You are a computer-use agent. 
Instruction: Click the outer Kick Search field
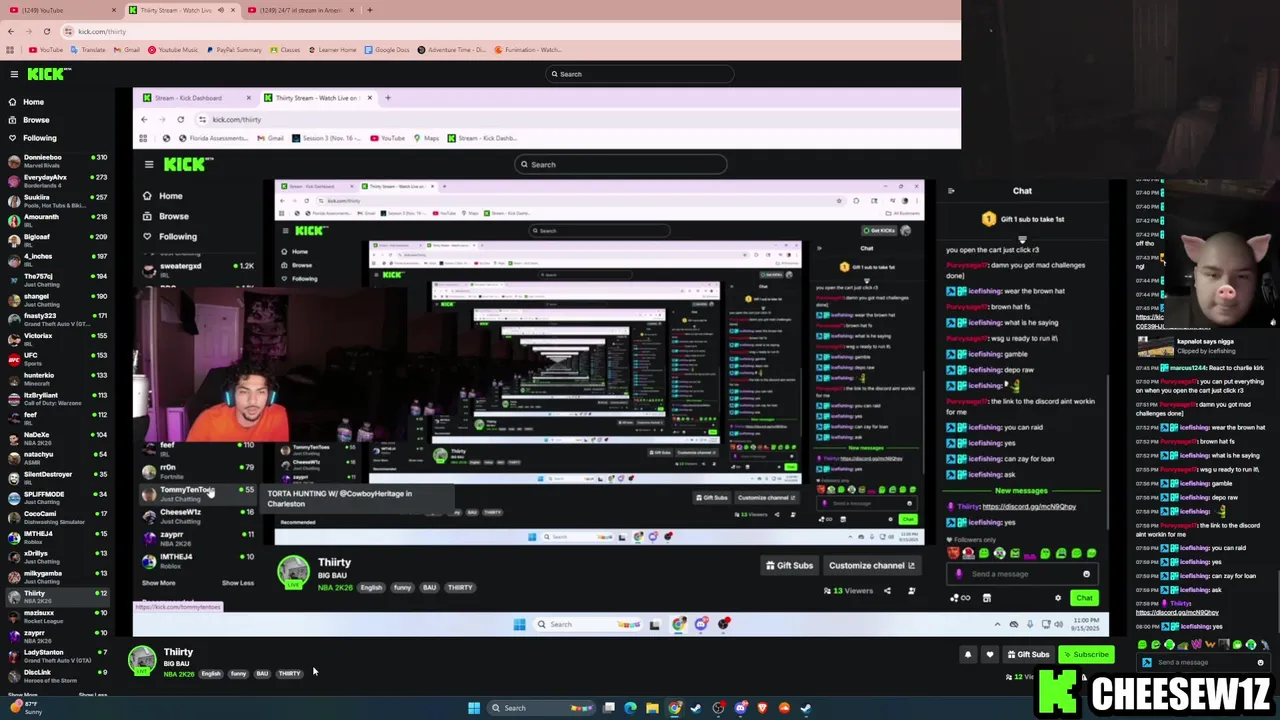point(640,74)
